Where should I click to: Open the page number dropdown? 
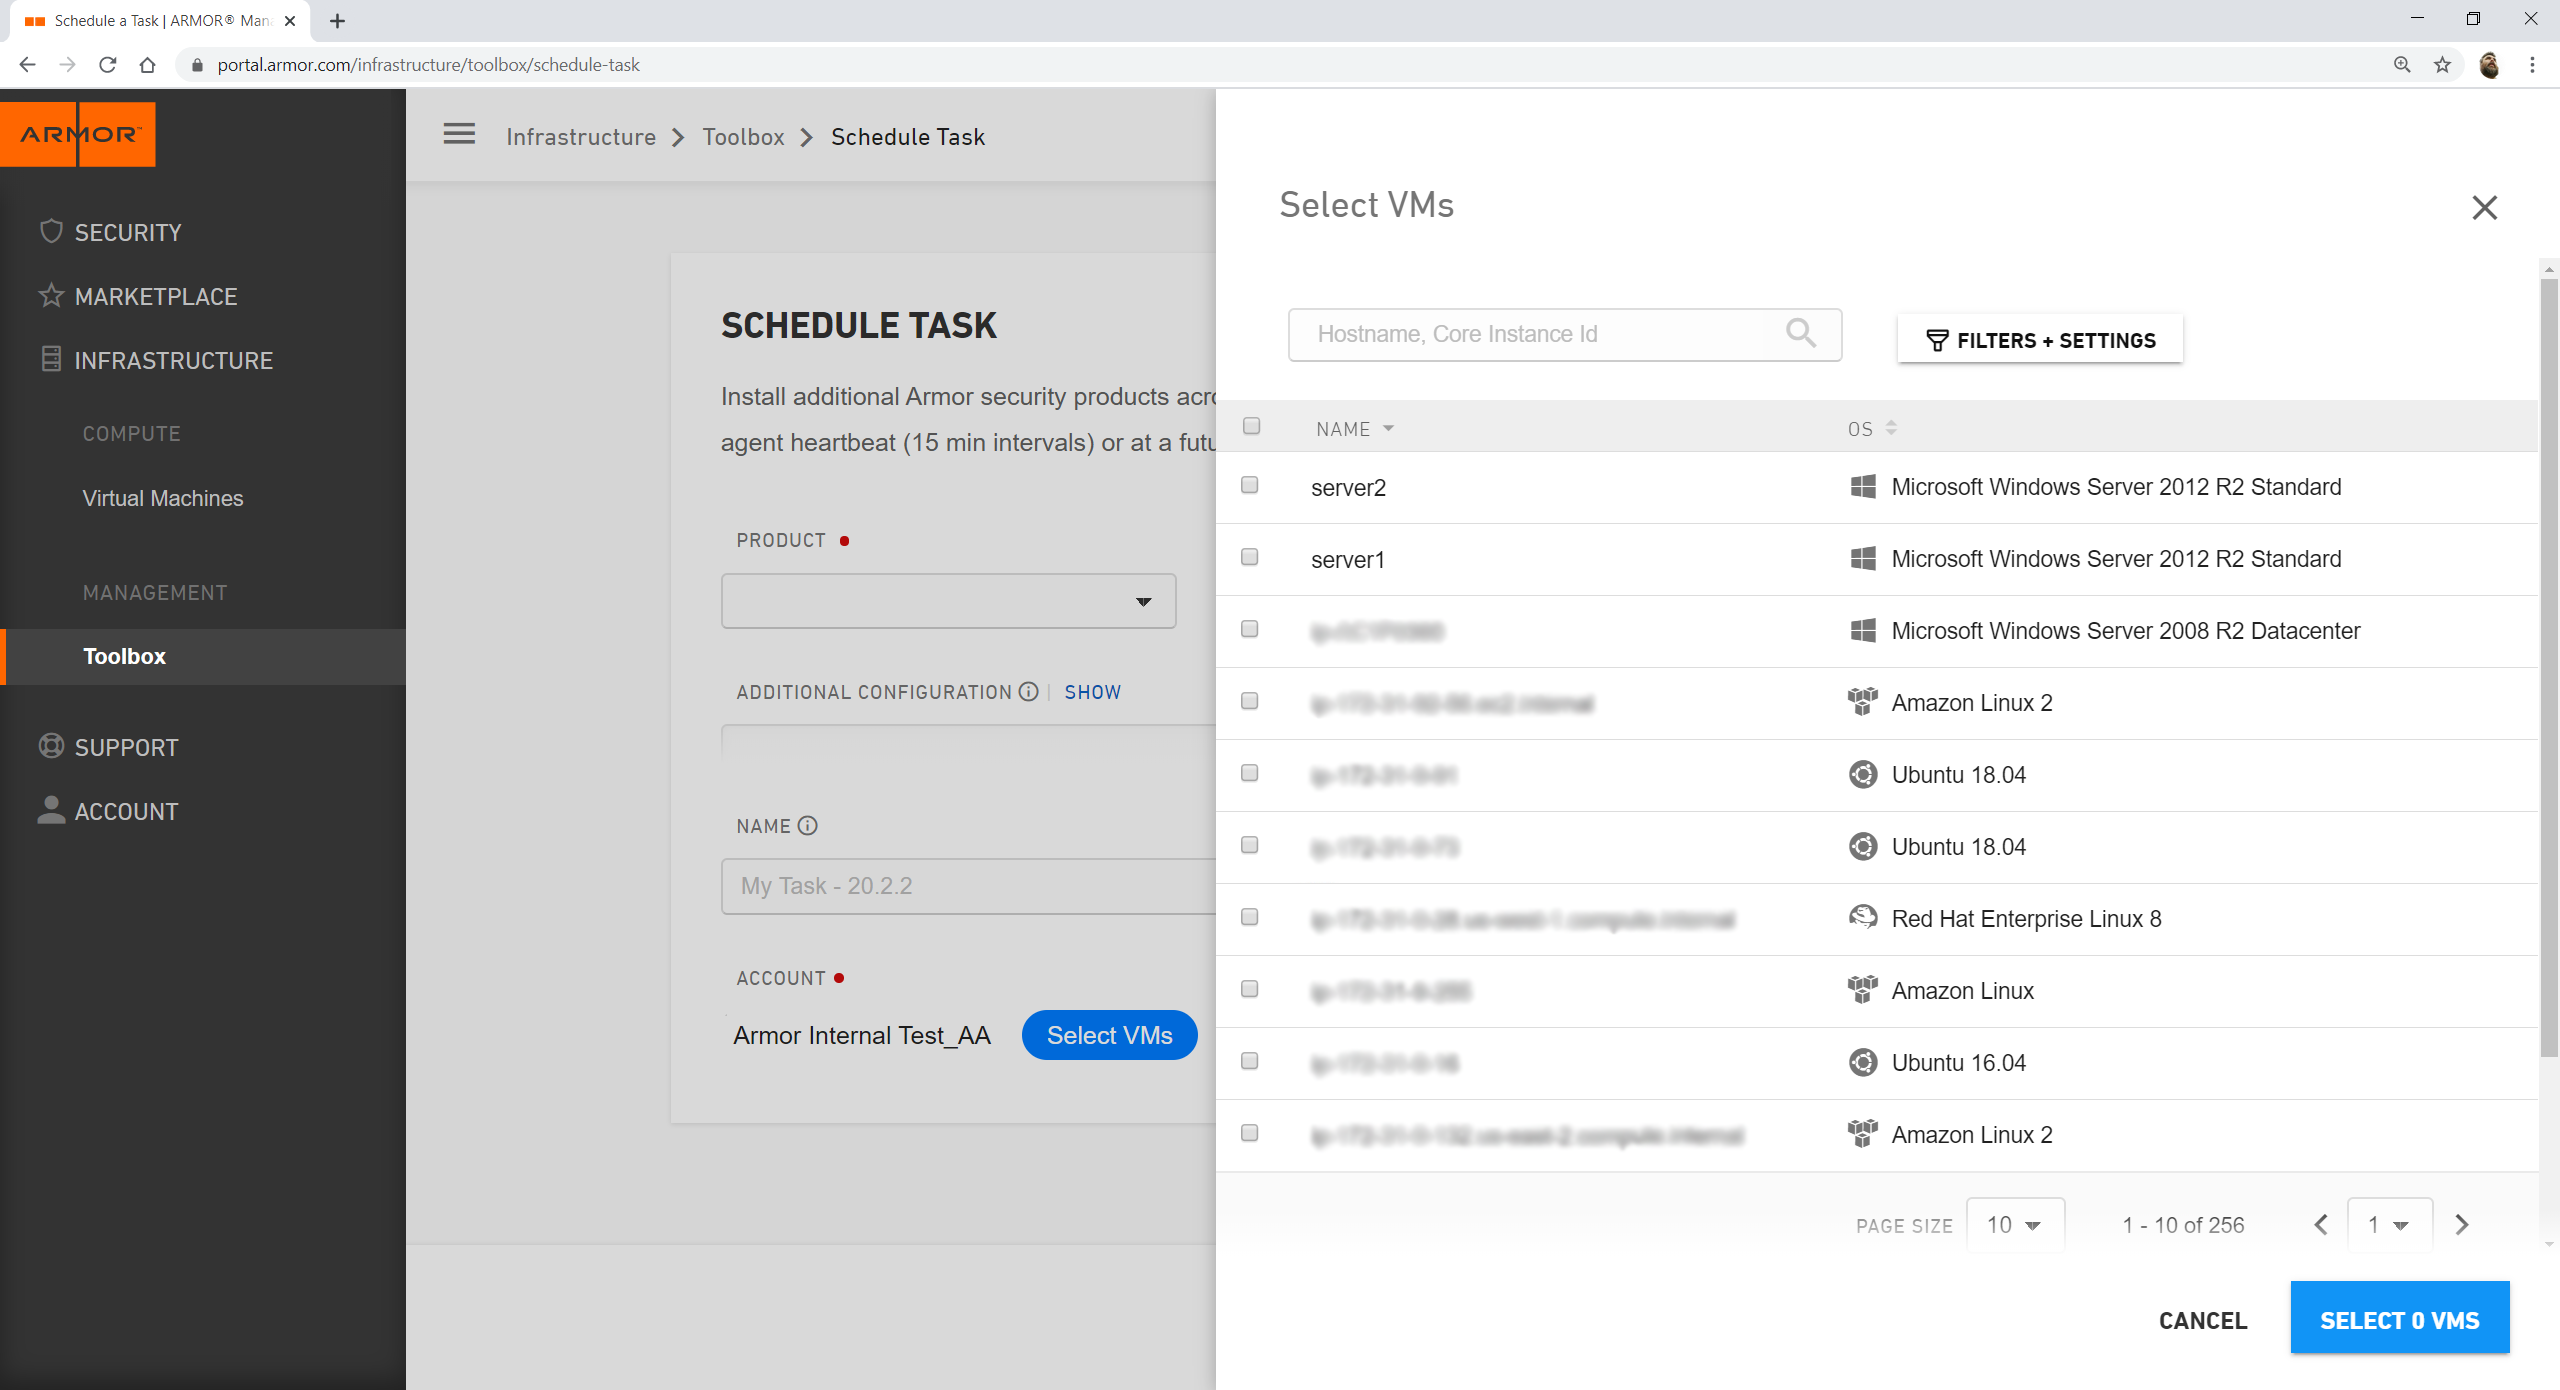click(2388, 1224)
